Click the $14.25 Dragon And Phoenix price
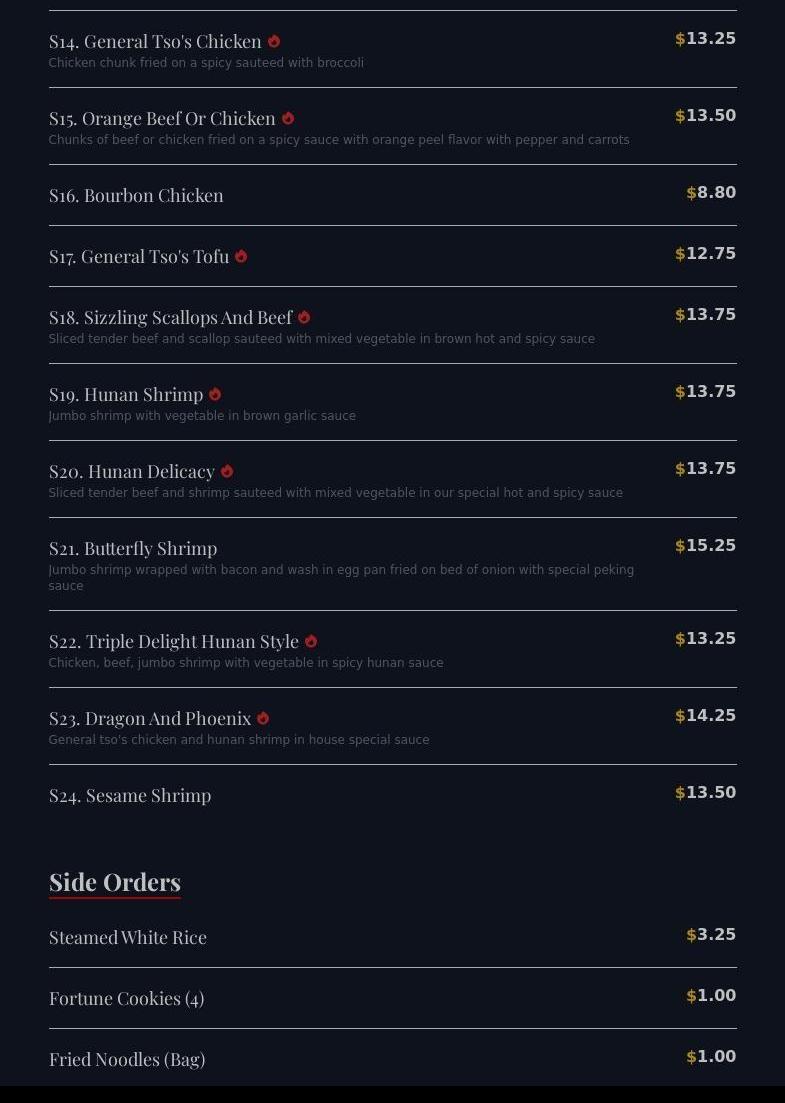The image size is (785, 1103). pos(706,716)
